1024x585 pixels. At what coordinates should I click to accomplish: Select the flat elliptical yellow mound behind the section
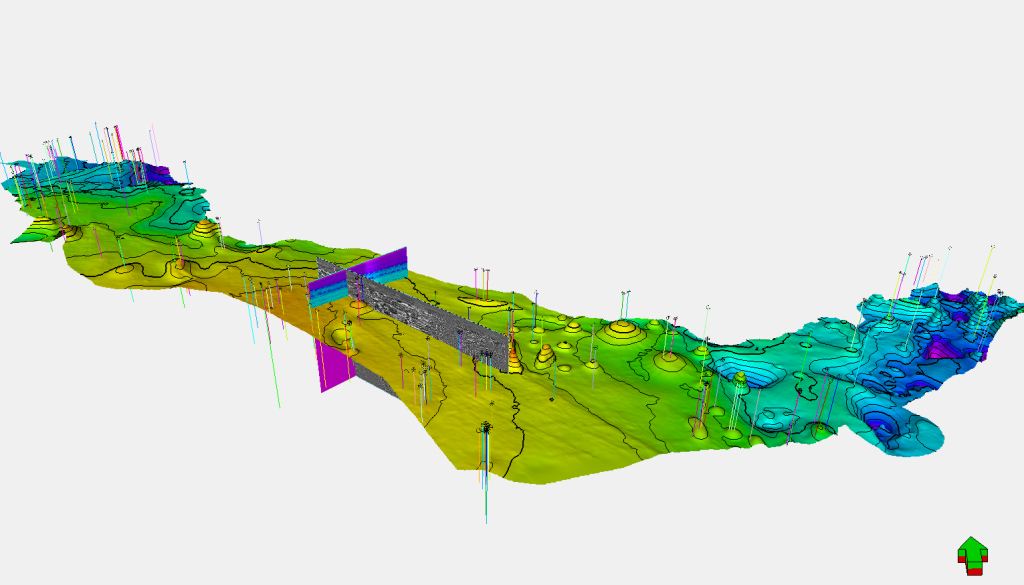click(484, 302)
